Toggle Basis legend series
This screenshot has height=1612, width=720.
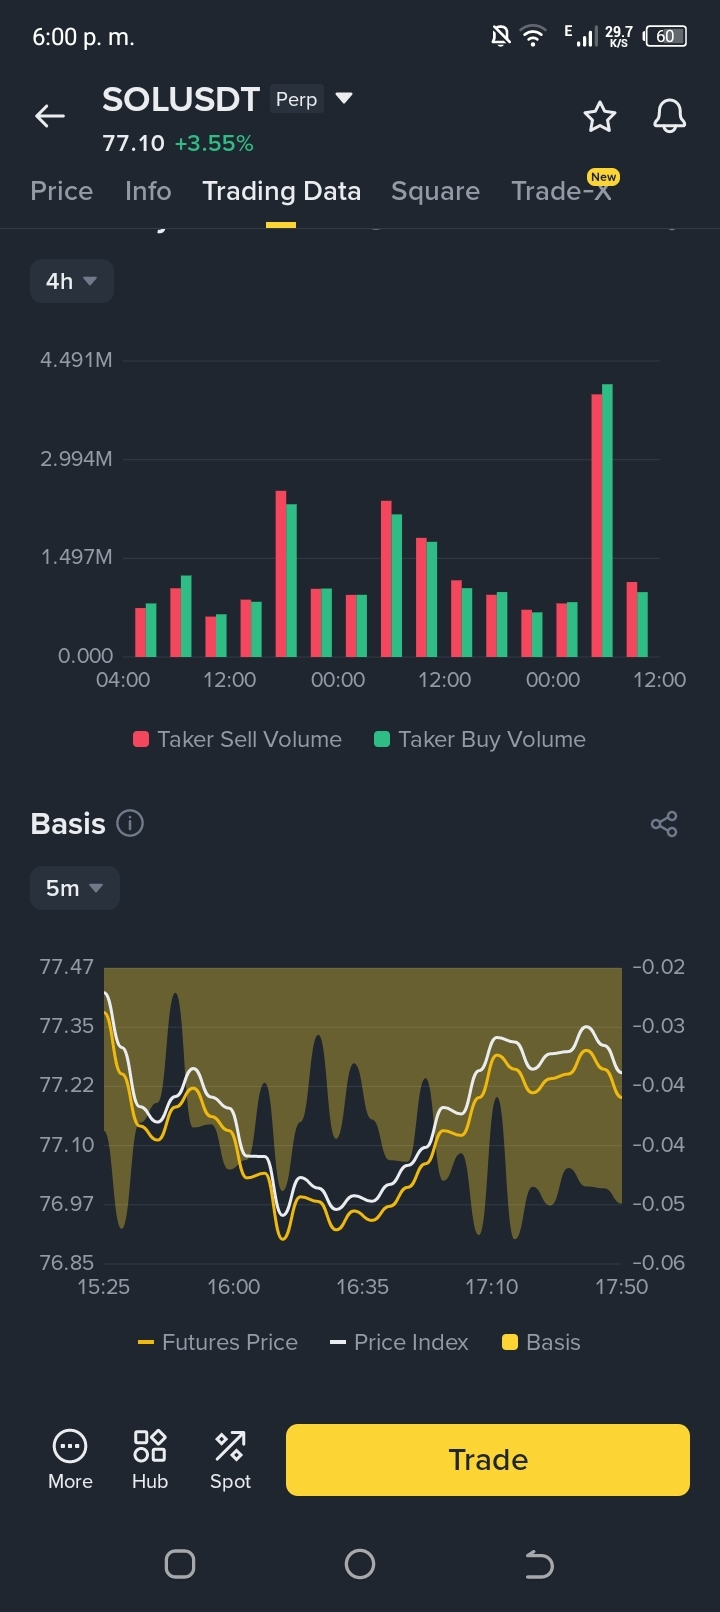tap(541, 1342)
